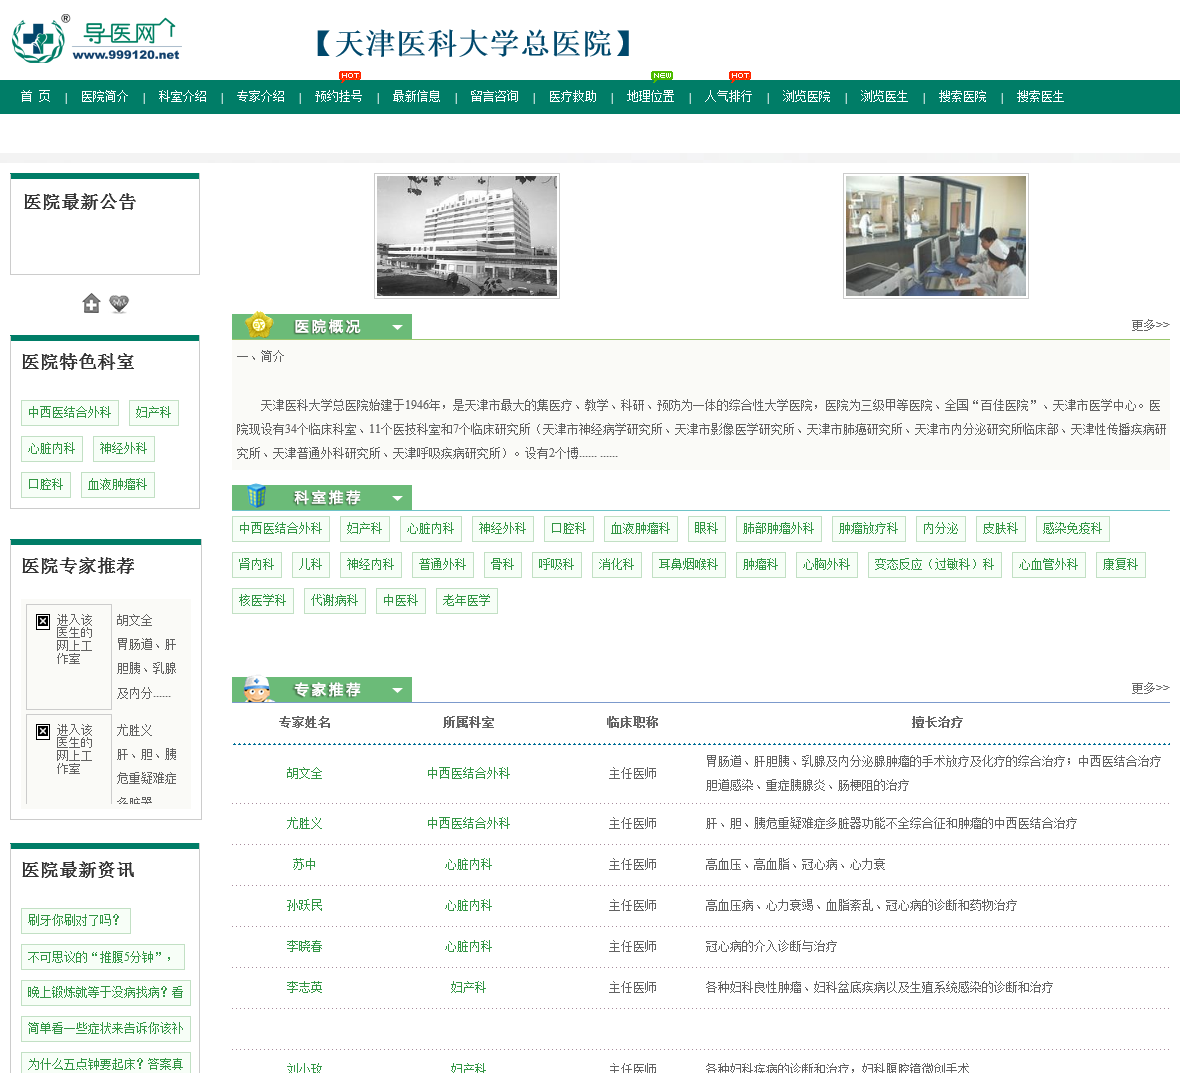Screen dimensions: 1180x1073
Task: Open 科室介绍 menu item
Action: (x=183, y=96)
